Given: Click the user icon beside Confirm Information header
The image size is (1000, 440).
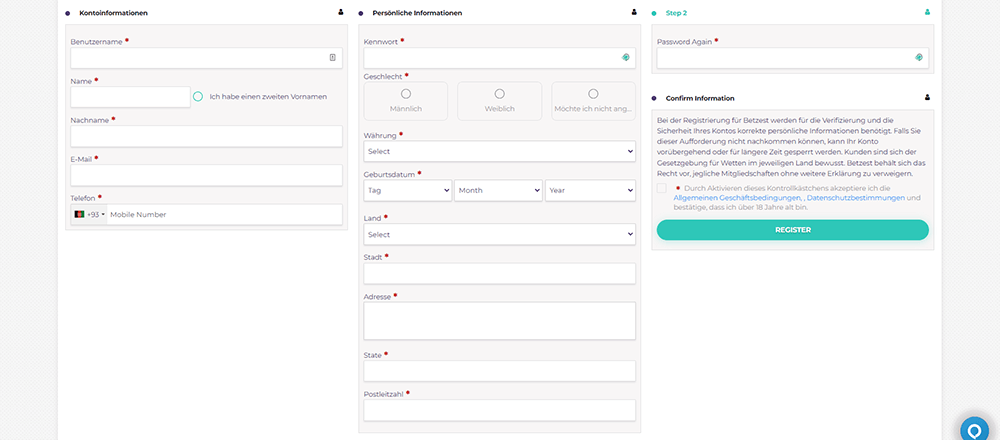Looking at the screenshot, I should (927, 98).
